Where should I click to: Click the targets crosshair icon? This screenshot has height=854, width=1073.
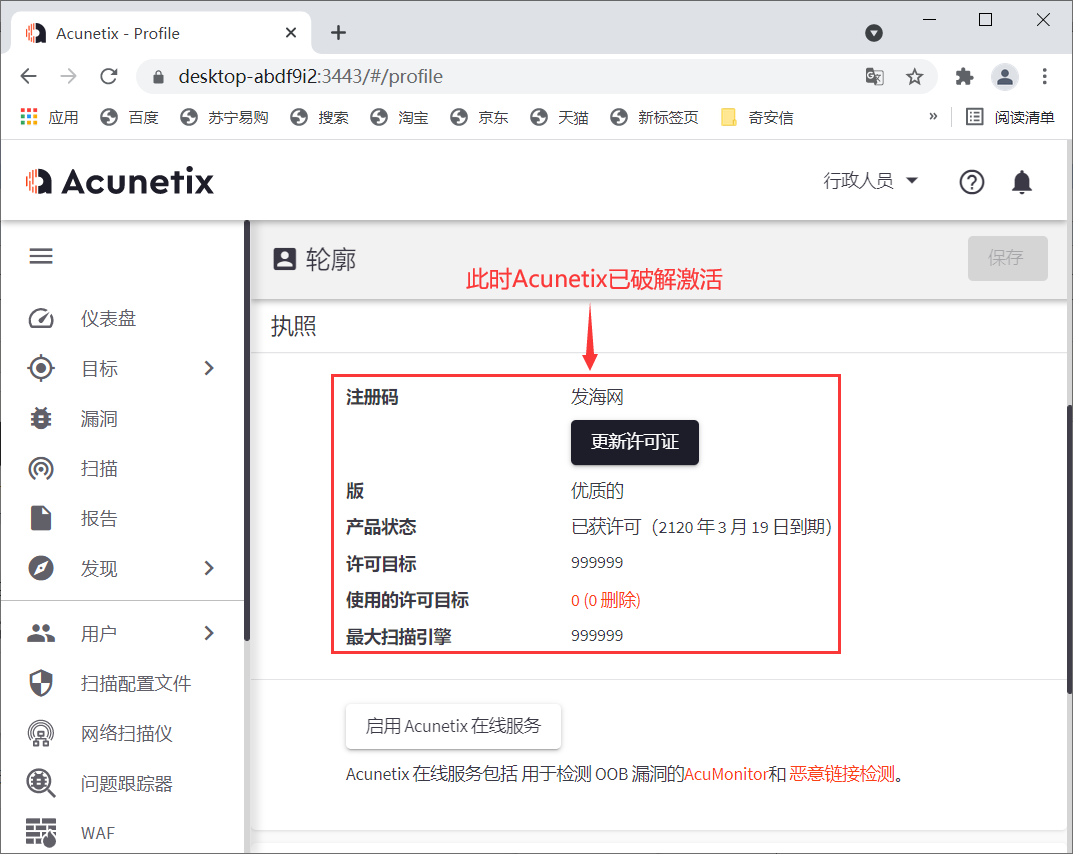coord(41,368)
